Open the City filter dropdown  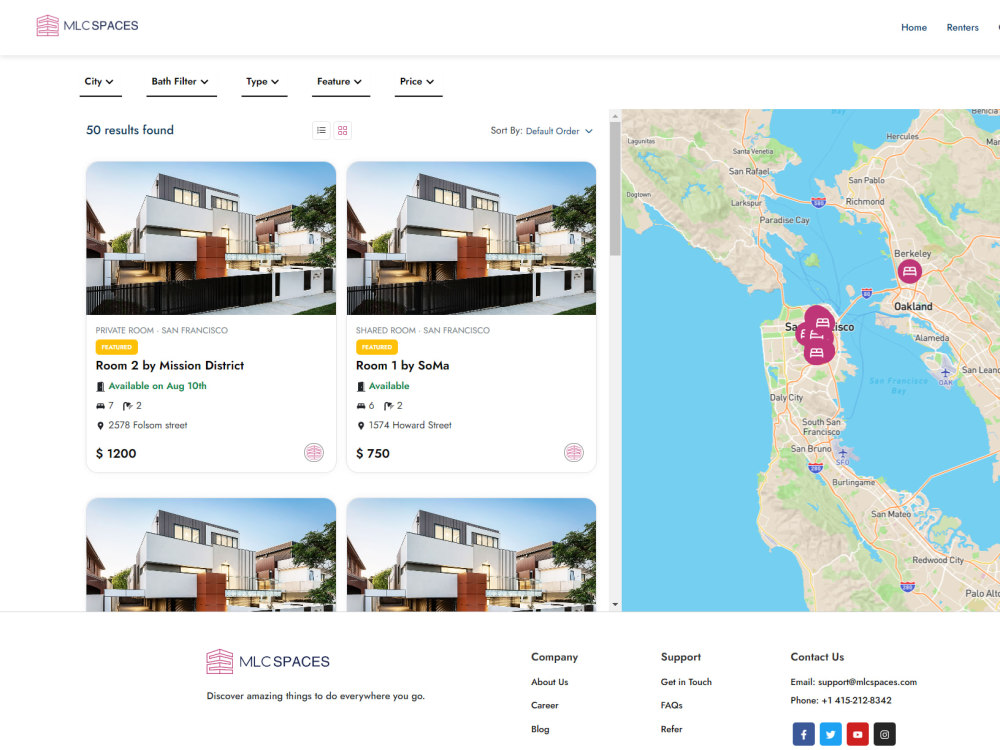point(100,82)
